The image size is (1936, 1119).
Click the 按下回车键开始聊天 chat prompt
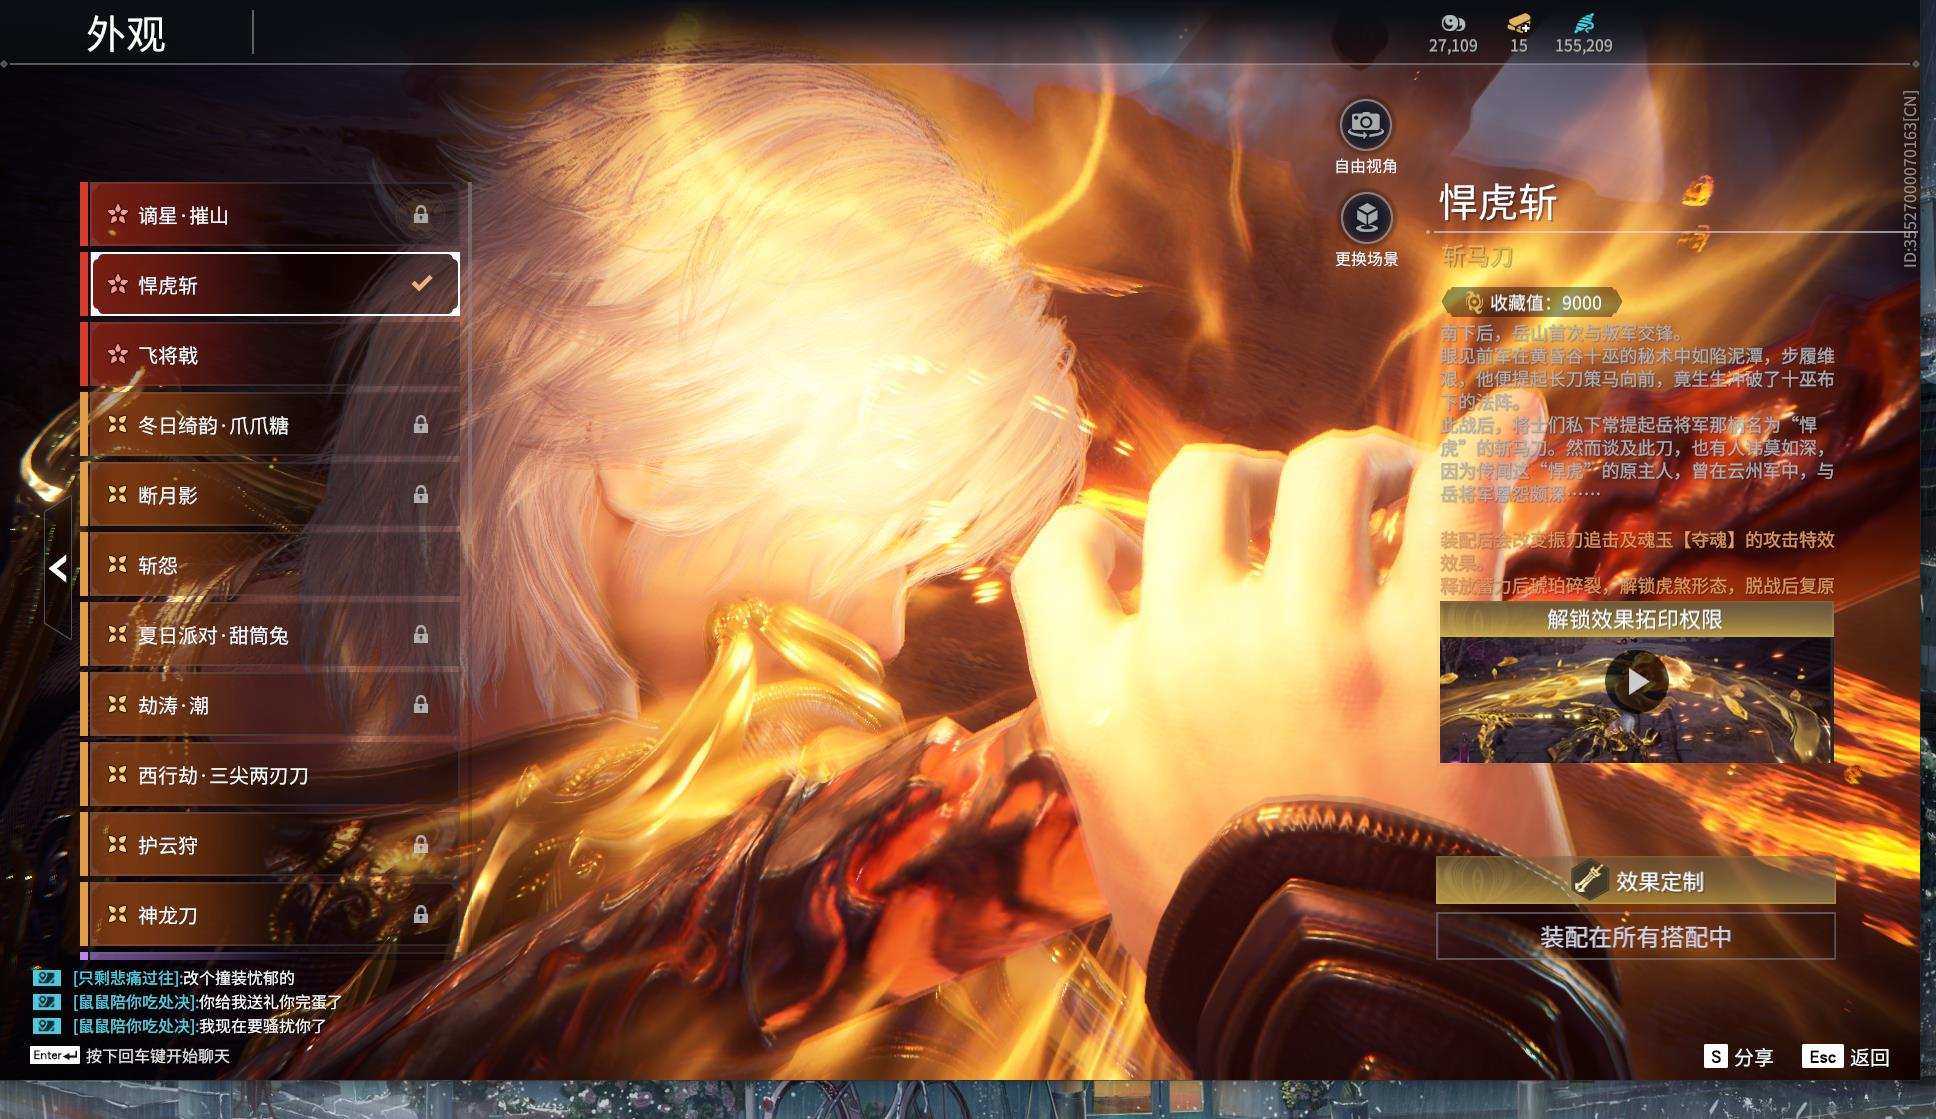tap(158, 1056)
